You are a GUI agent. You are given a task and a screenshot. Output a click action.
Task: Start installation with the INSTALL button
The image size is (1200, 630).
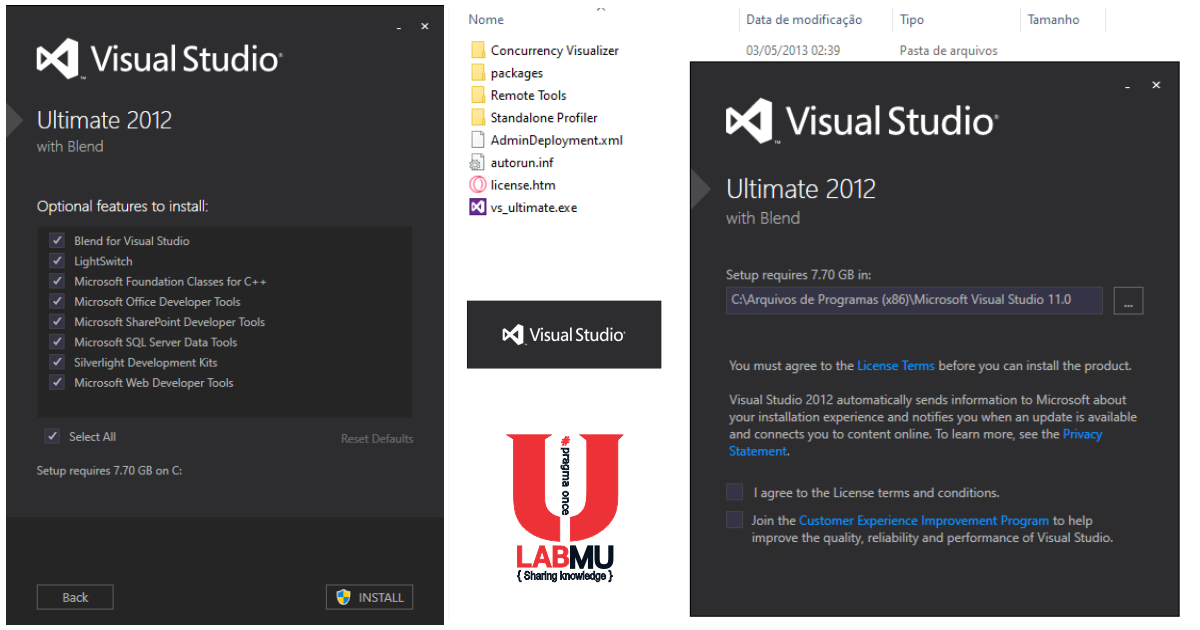point(372,597)
